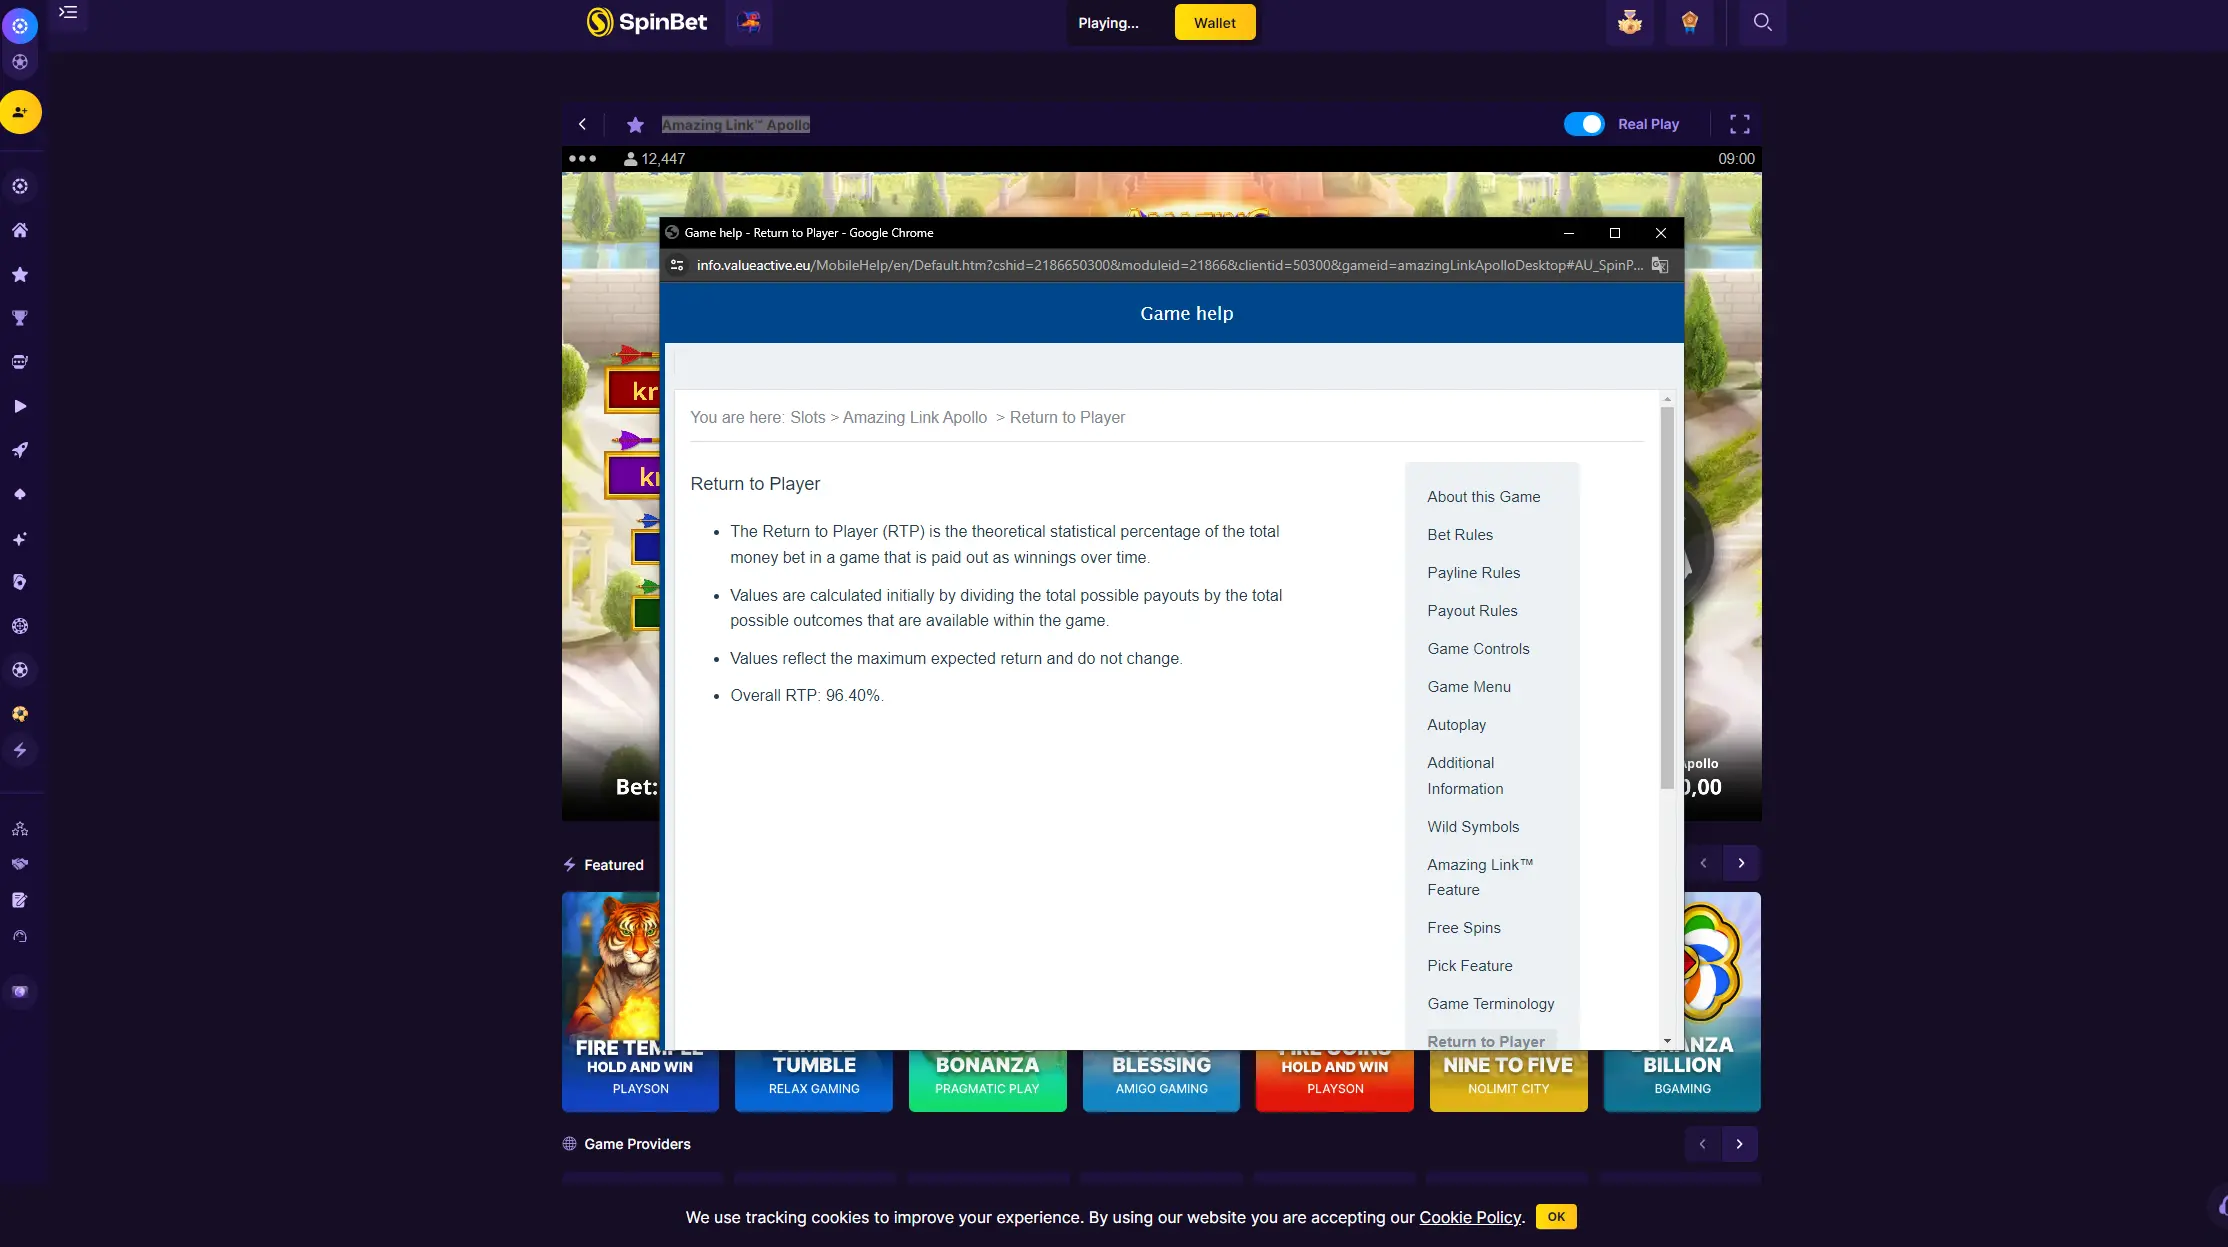Click the play triangle icon in sidebar

pos(20,406)
